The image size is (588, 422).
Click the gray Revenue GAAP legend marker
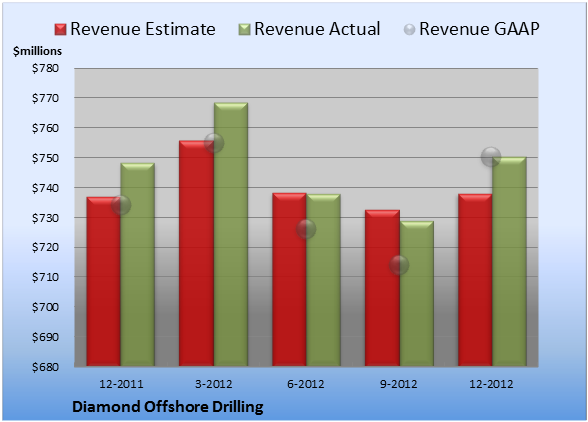409,30
